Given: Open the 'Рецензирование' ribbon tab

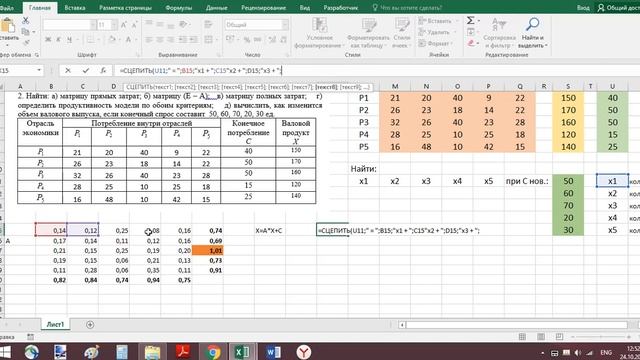Looking at the screenshot, I should (263, 8).
